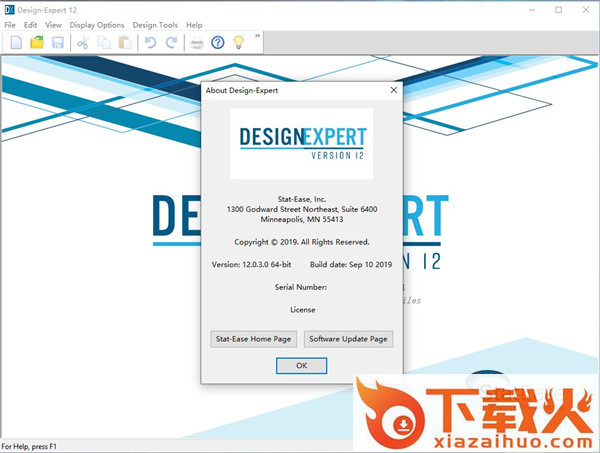Open the View menu
Viewport: 600px width, 453px height.
(x=53, y=25)
